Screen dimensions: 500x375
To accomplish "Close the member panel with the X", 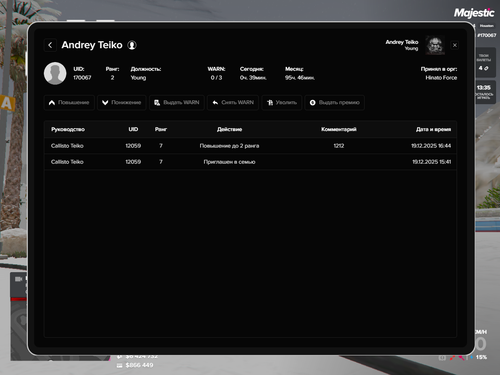I will (455, 45).
